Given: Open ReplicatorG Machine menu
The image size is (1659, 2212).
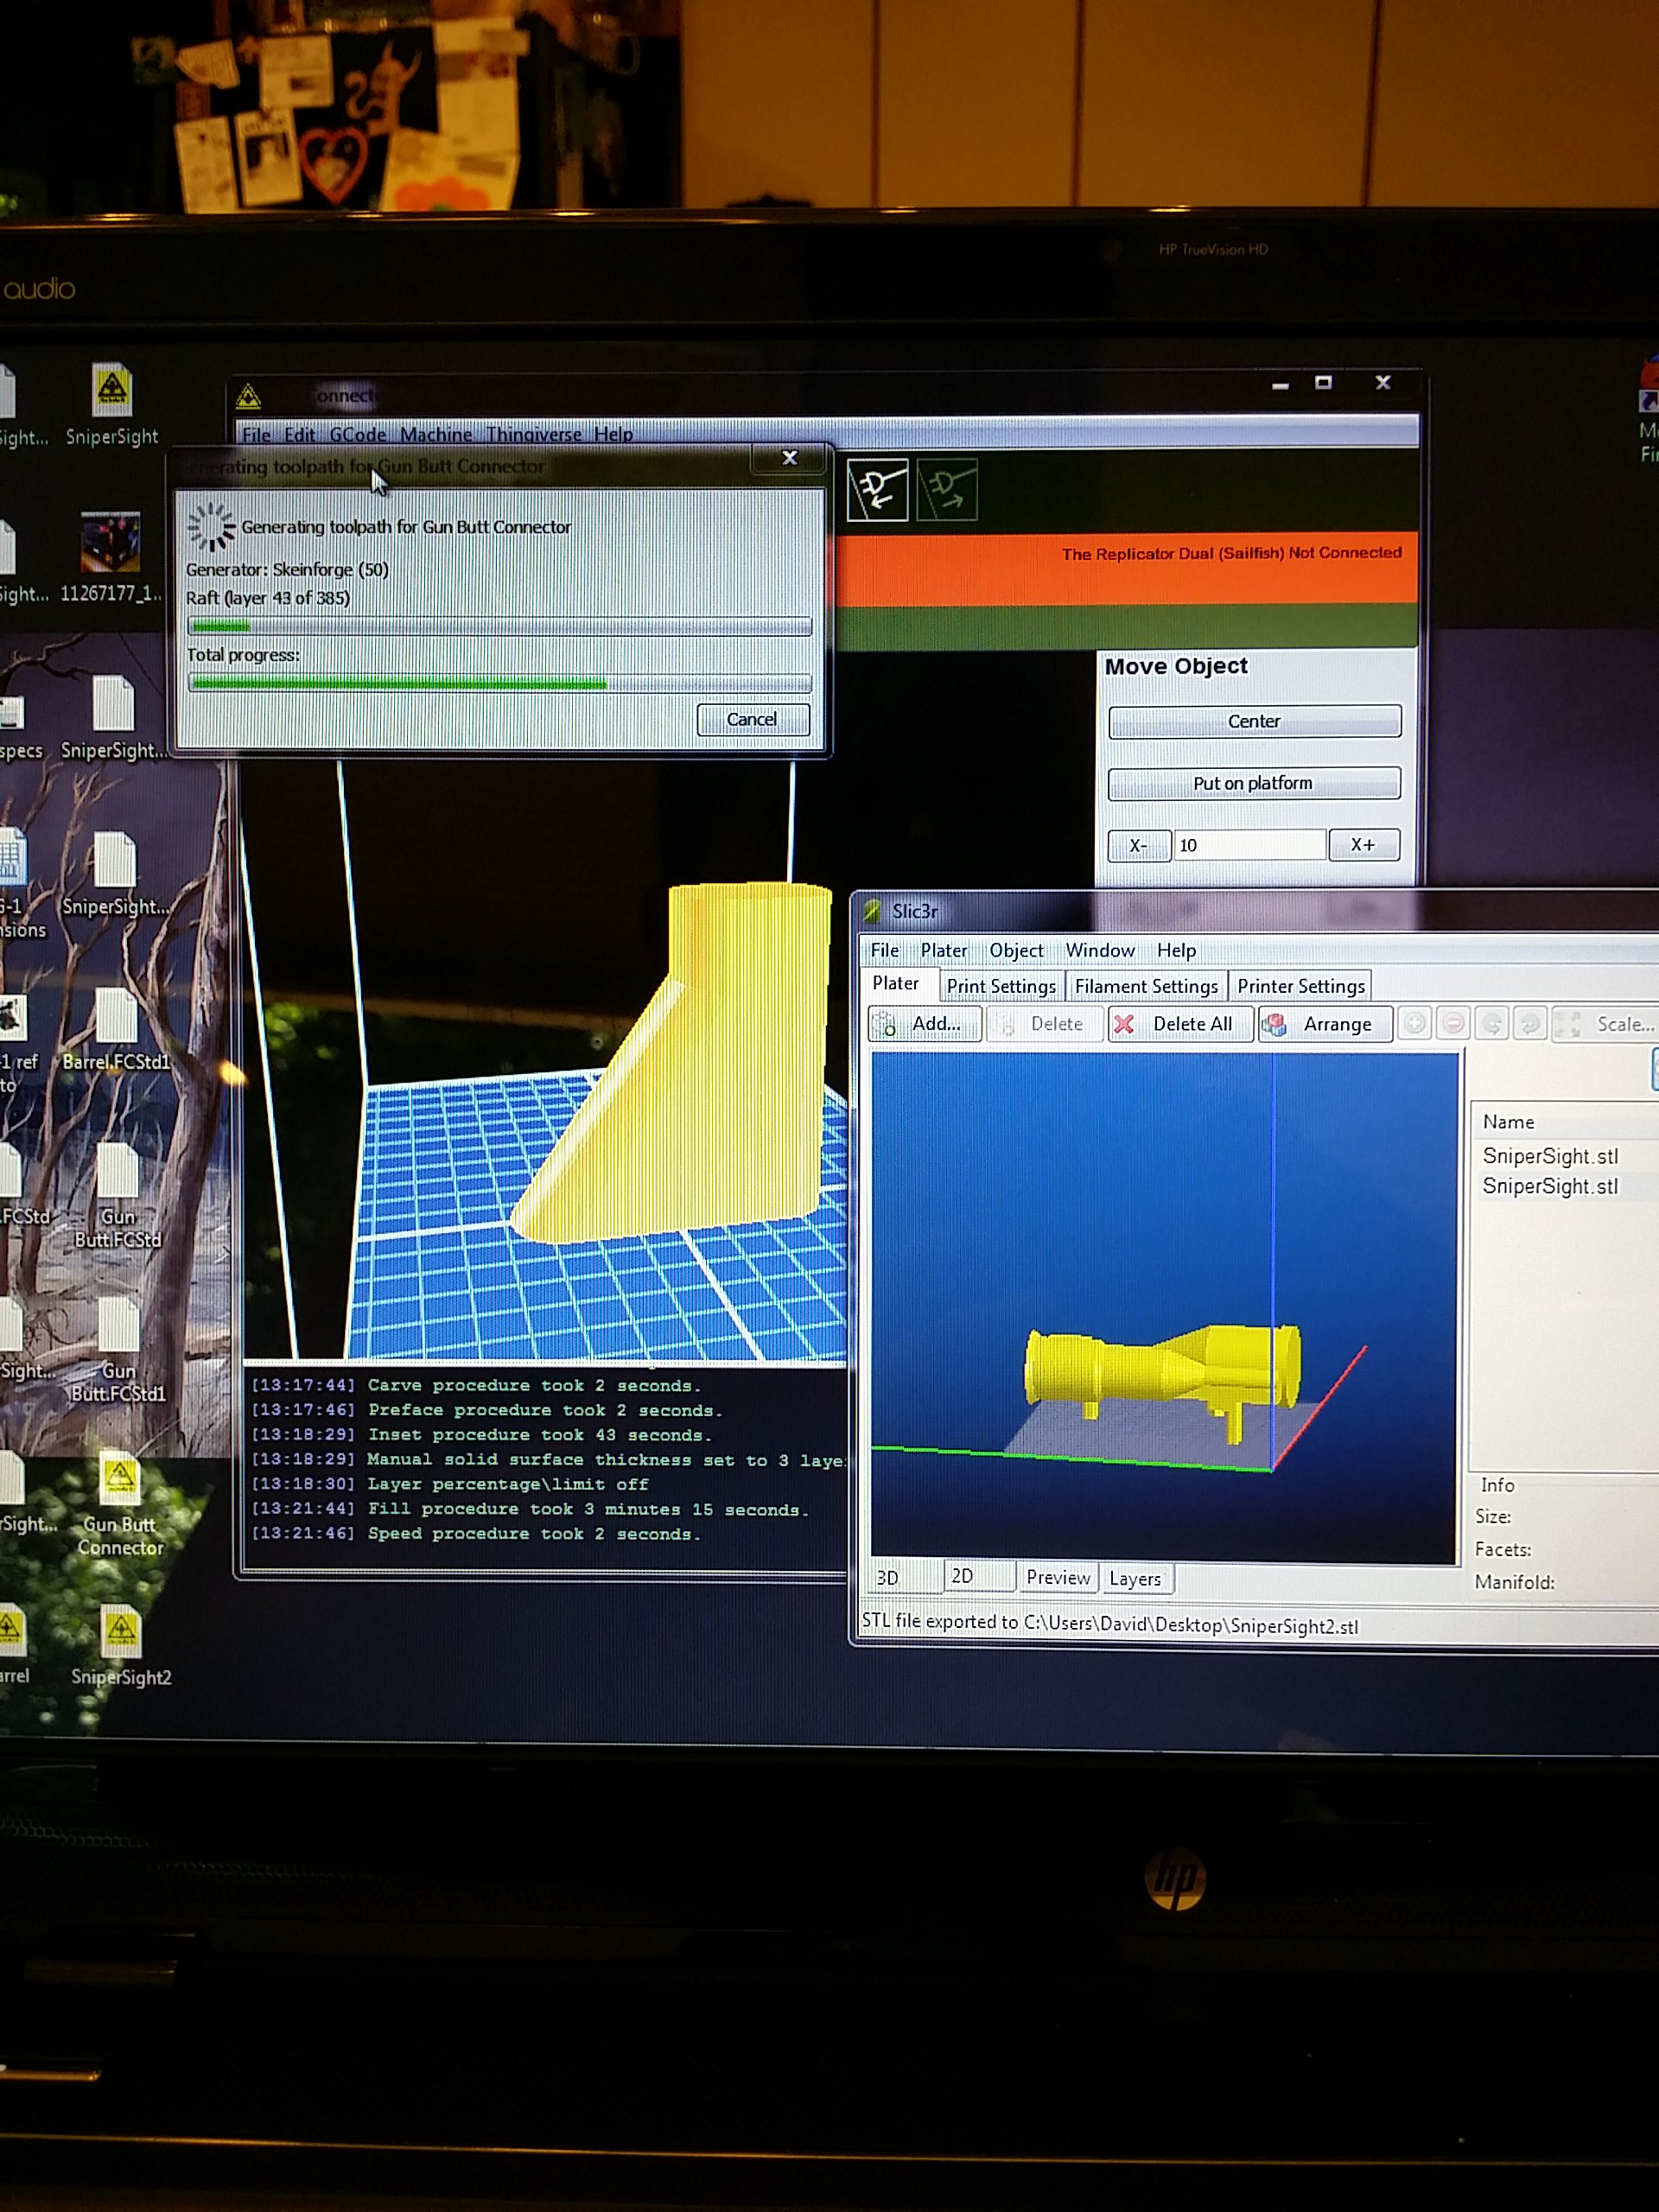Looking at the screenshot, I should coord(436,434).
